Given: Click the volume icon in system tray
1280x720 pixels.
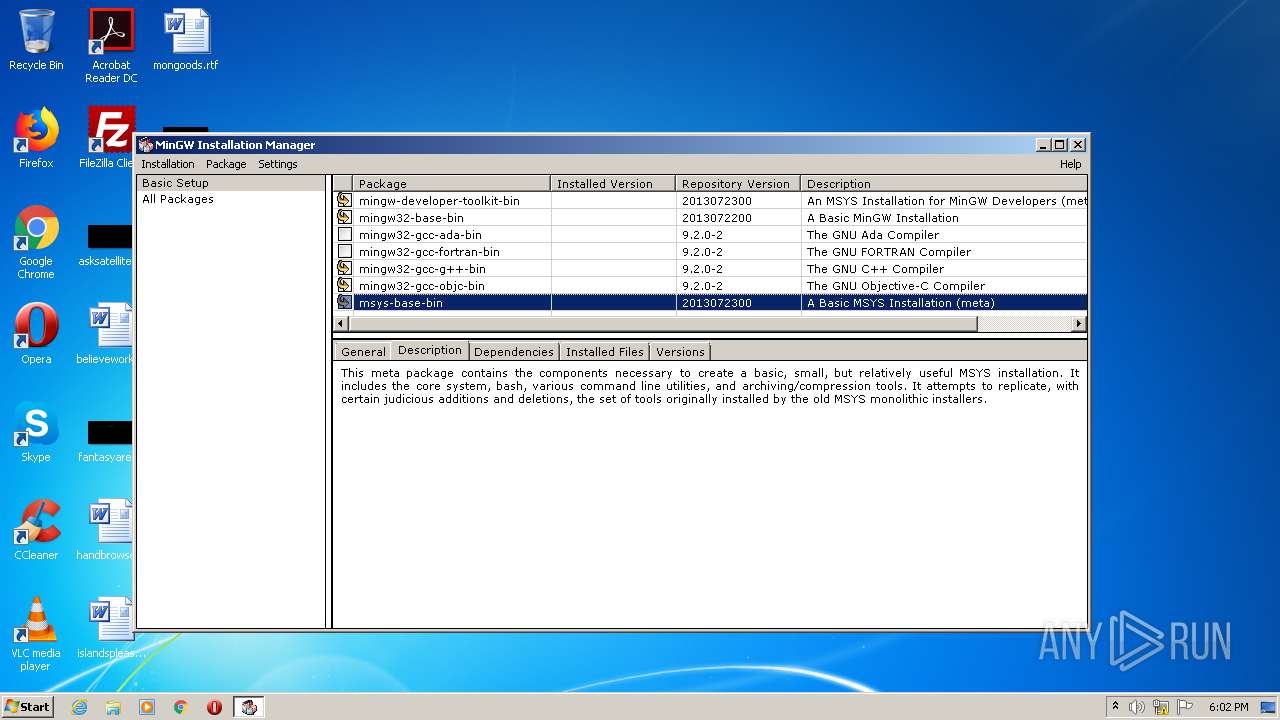Looking at the screenshot, I should (1137, 707).
